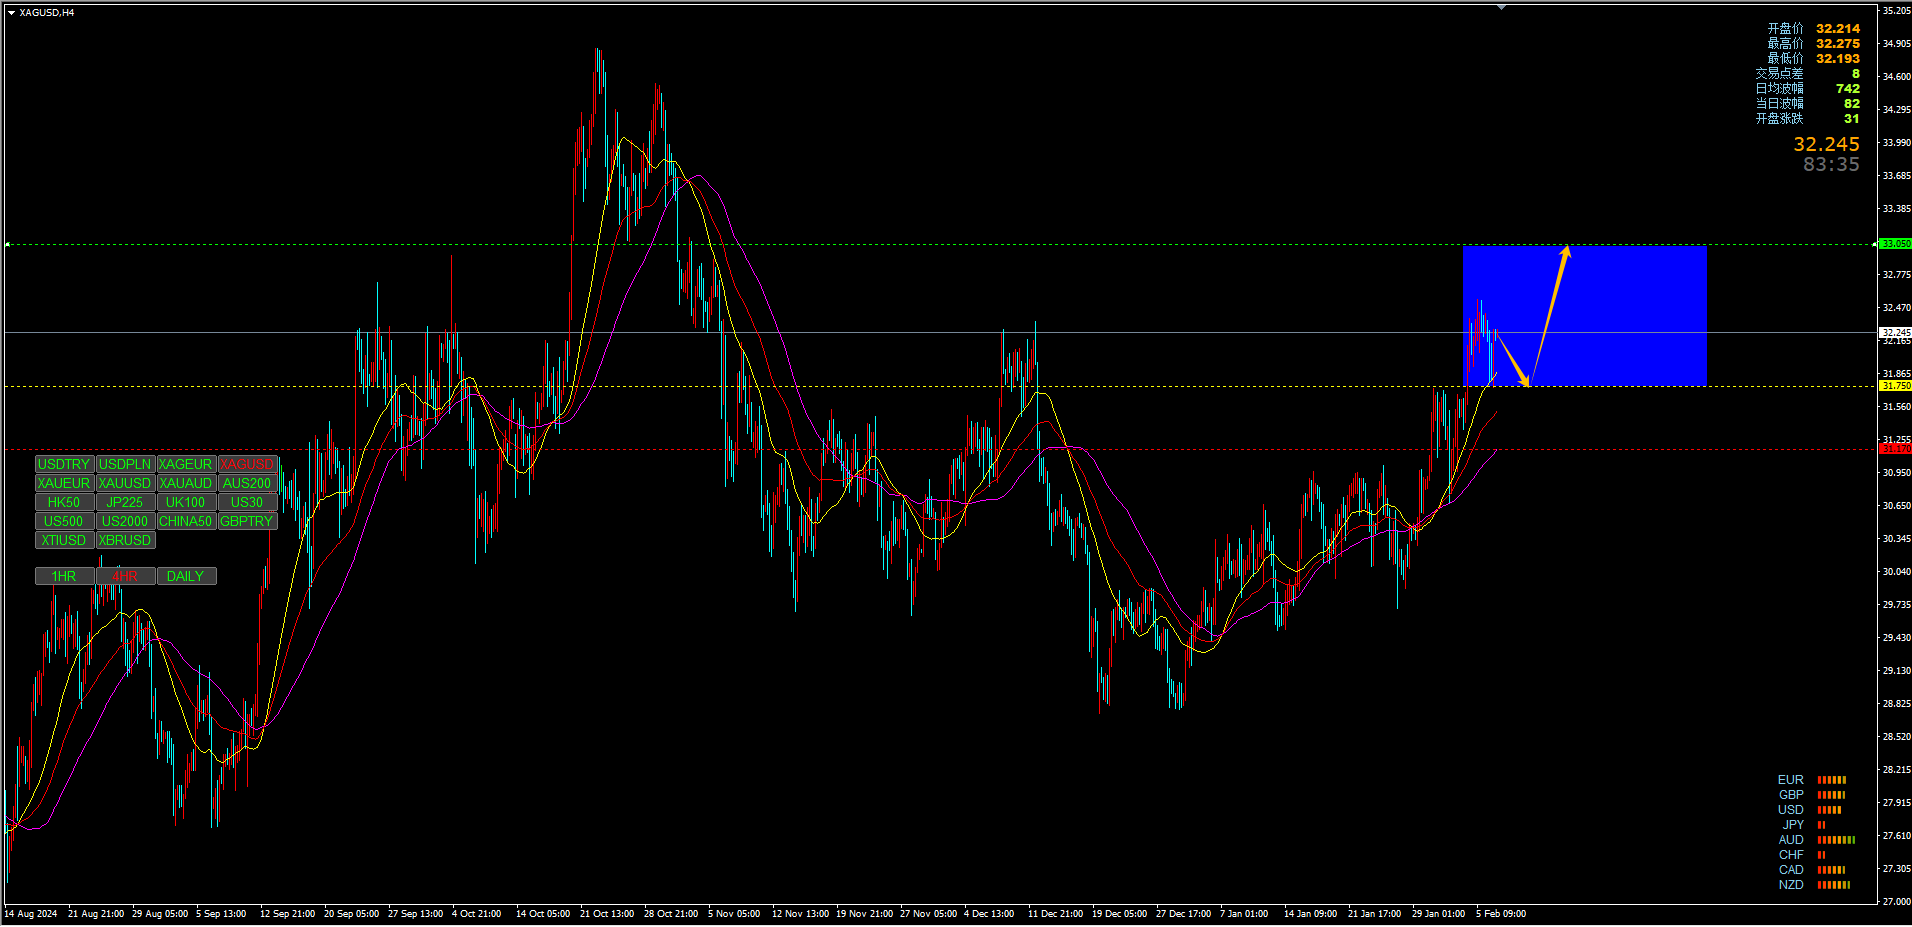Click the yellow 31.750 price level label
Image resolution: width=1912 pixels, height=927 pixels.
pos(1895,386)
